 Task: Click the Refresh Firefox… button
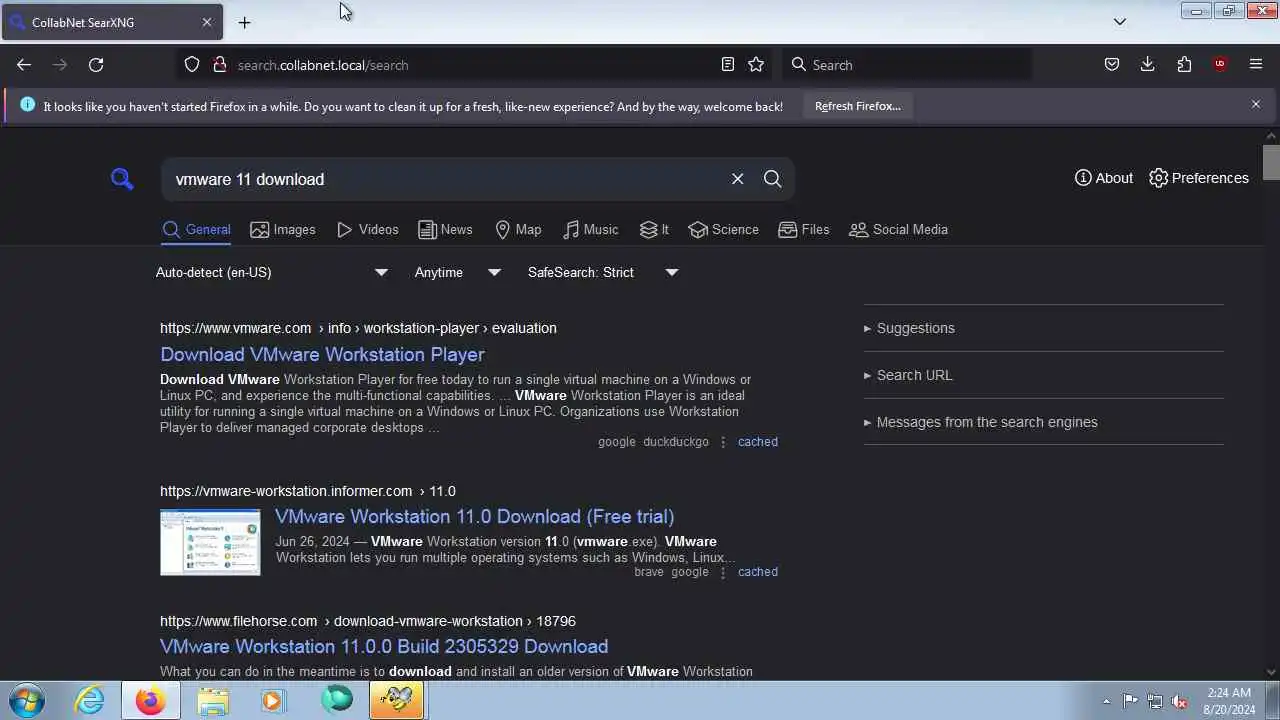858,106
